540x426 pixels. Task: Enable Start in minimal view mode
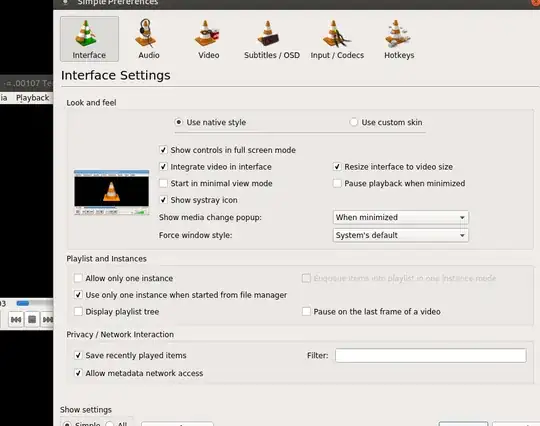click(x=163, y=183)
